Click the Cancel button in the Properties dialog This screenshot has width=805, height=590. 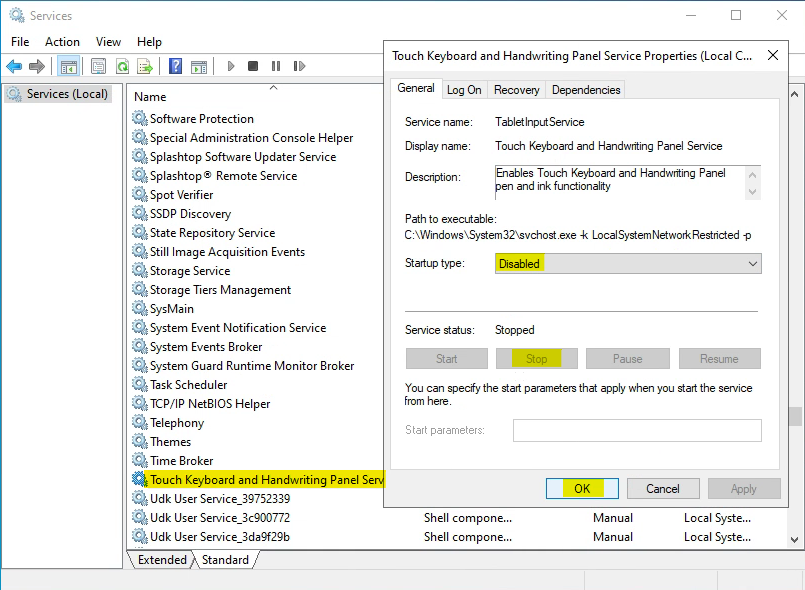[x=663, y=488]
